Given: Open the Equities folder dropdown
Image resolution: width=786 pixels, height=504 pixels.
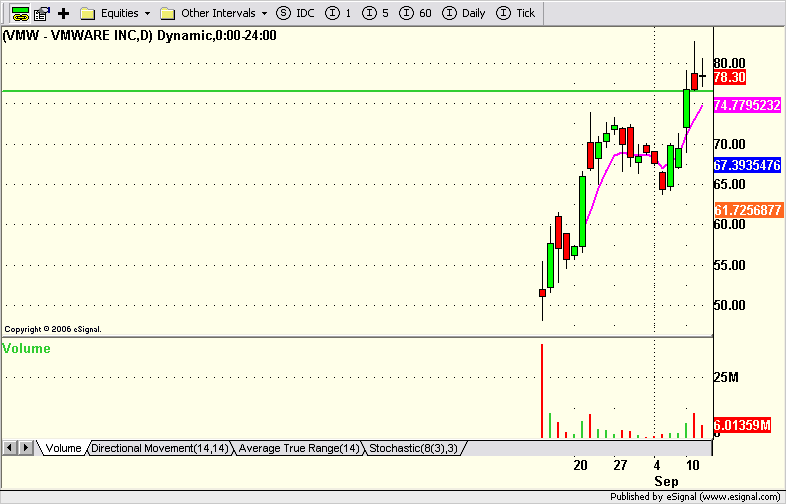Looking at the screenshot, I should click(x=116, y=14).
